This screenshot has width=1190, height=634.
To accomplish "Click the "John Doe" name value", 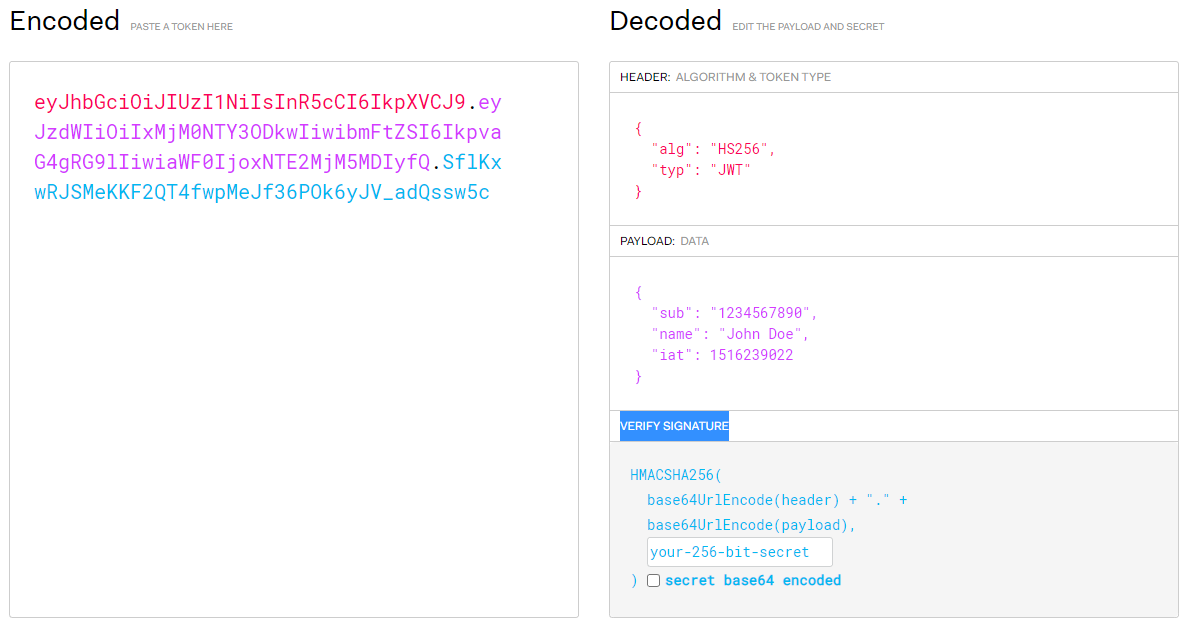I will coord(763,334).
